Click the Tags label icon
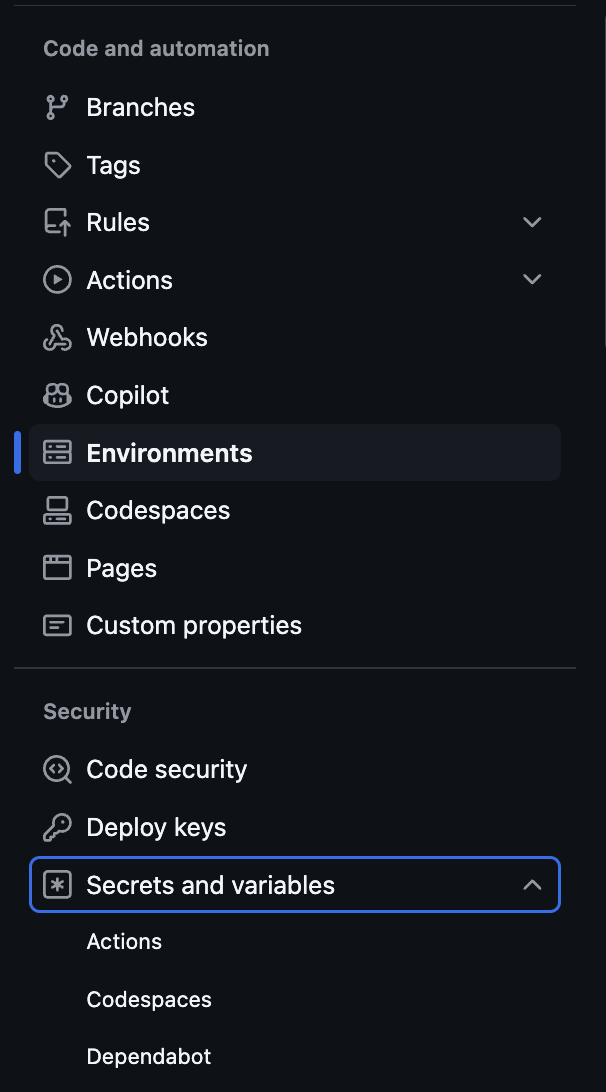The image size is (606, 1092). click(57, 165)
